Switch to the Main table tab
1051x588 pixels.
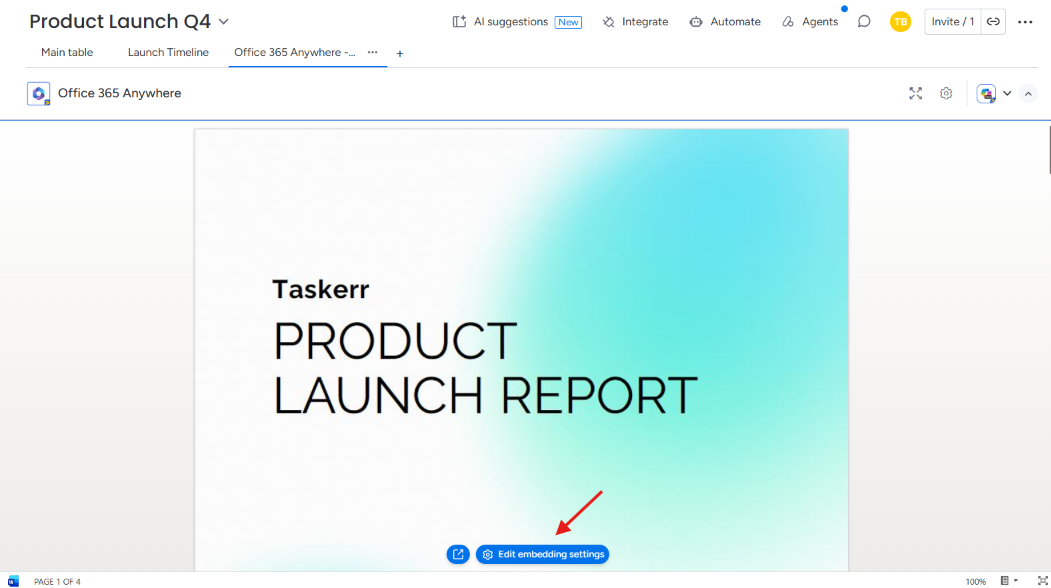click(x=67, y=52)
